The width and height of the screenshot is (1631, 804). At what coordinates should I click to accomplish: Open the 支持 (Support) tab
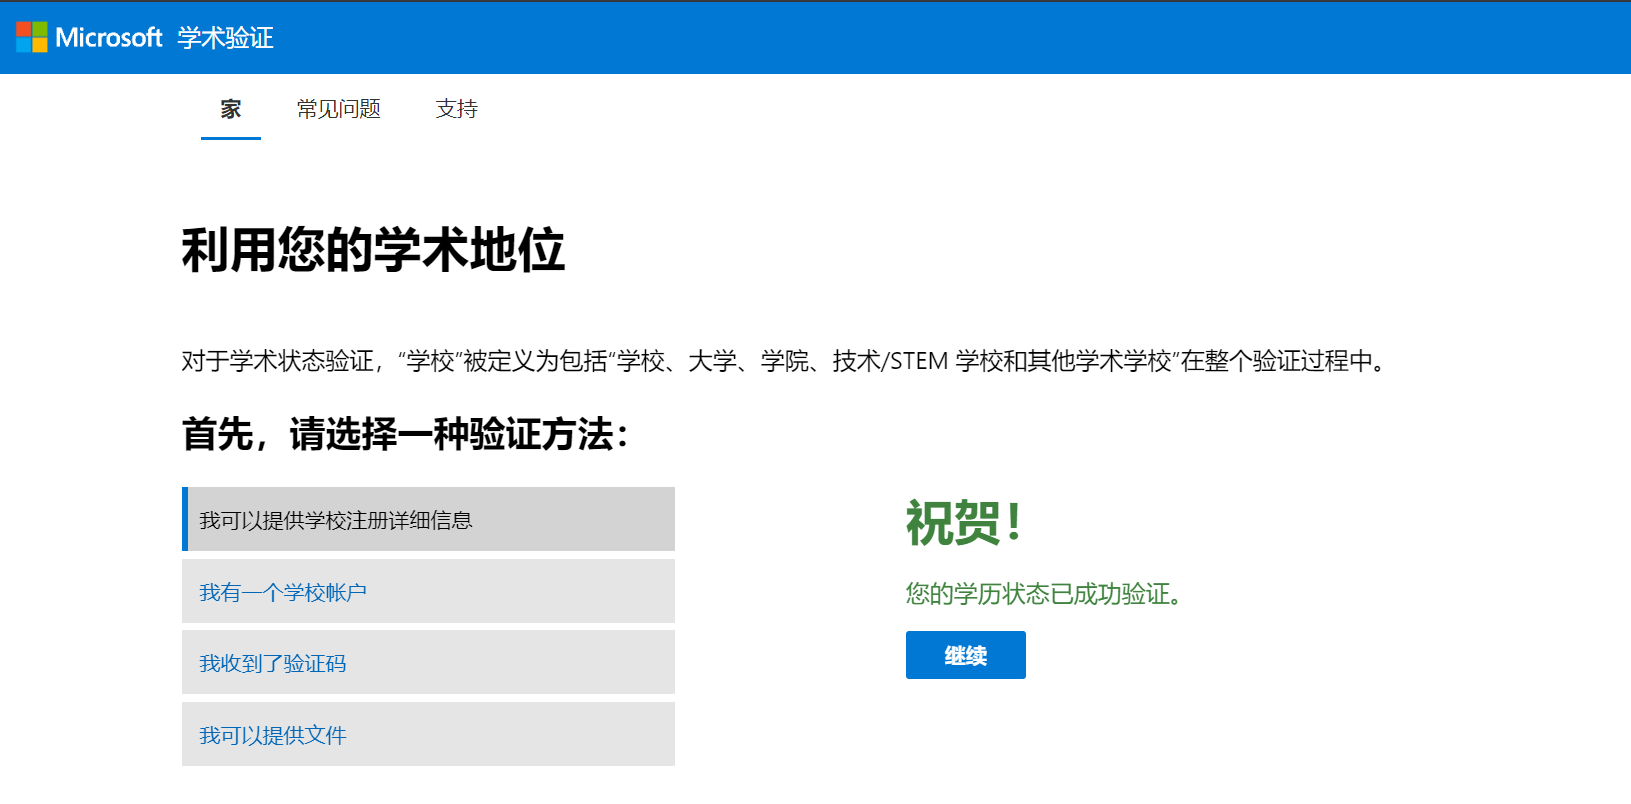pos(457,109)
